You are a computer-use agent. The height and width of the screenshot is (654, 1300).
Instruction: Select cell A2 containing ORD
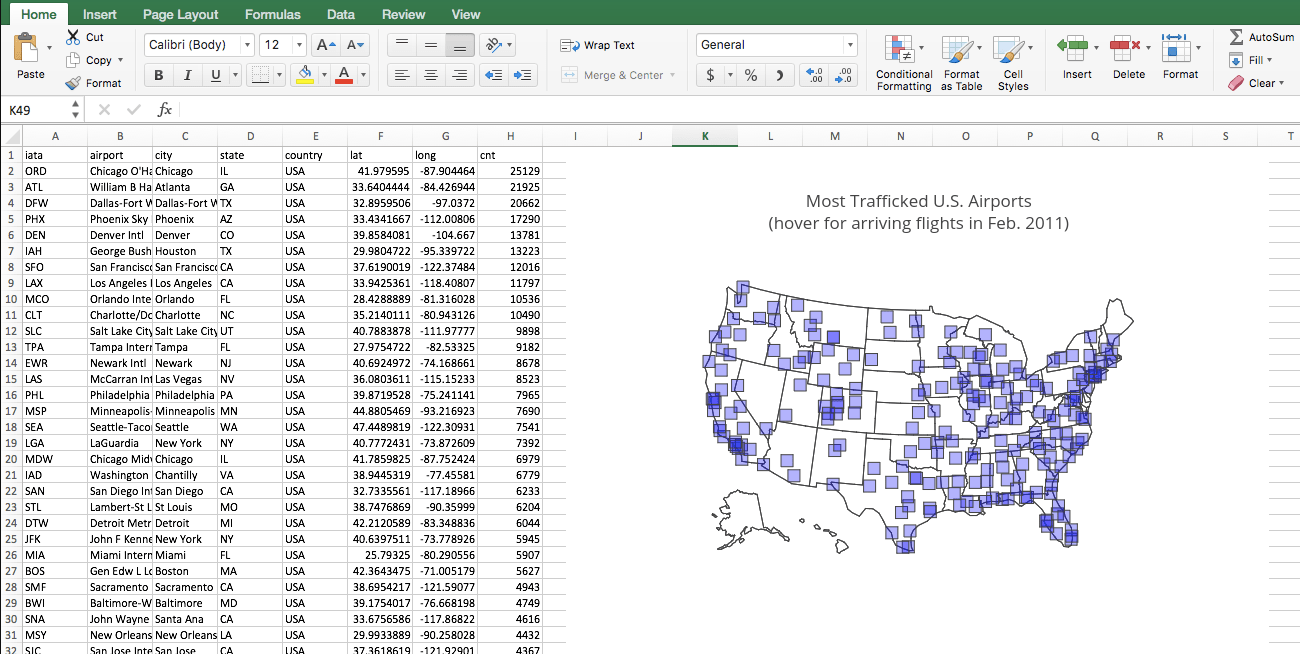pyautogui.click(x=54, y=171)
